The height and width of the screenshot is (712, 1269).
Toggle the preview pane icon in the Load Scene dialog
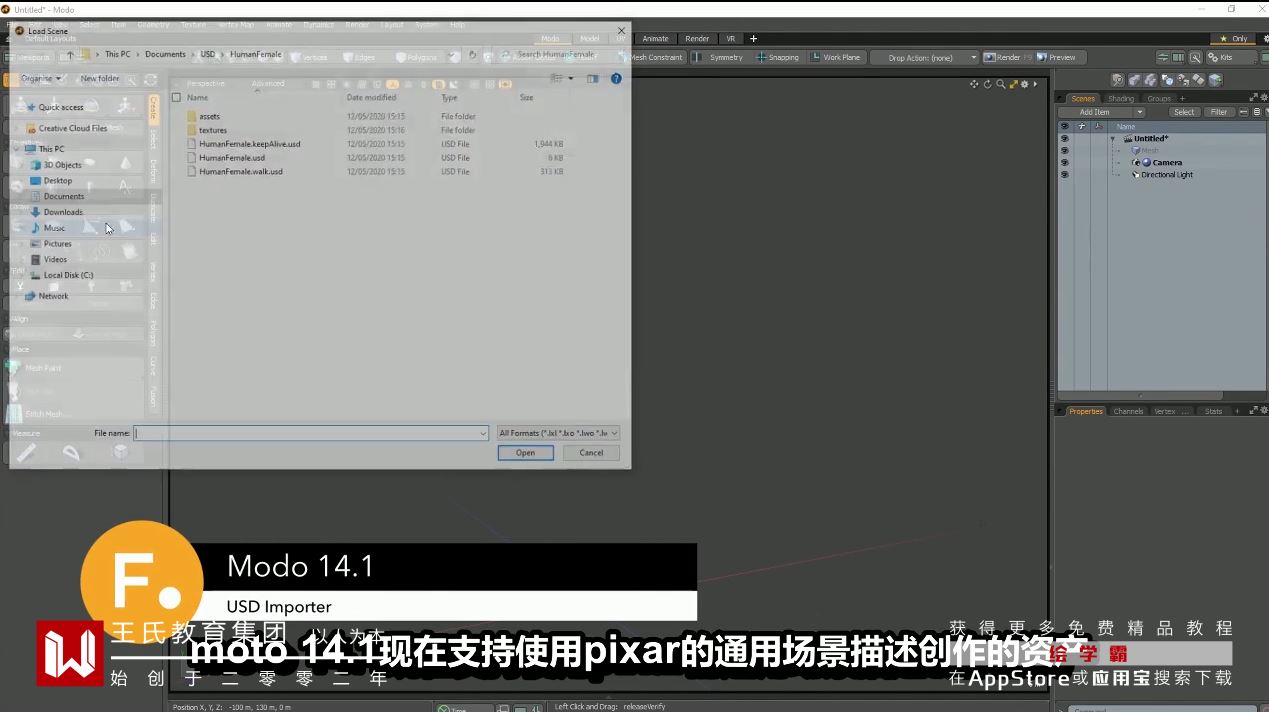[x=593, y=78]
